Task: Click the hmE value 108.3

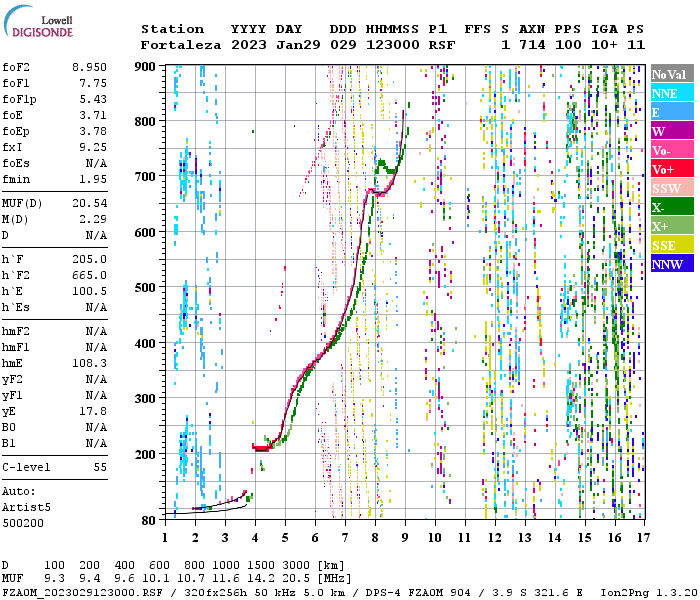Action: (x=91, y=363)
